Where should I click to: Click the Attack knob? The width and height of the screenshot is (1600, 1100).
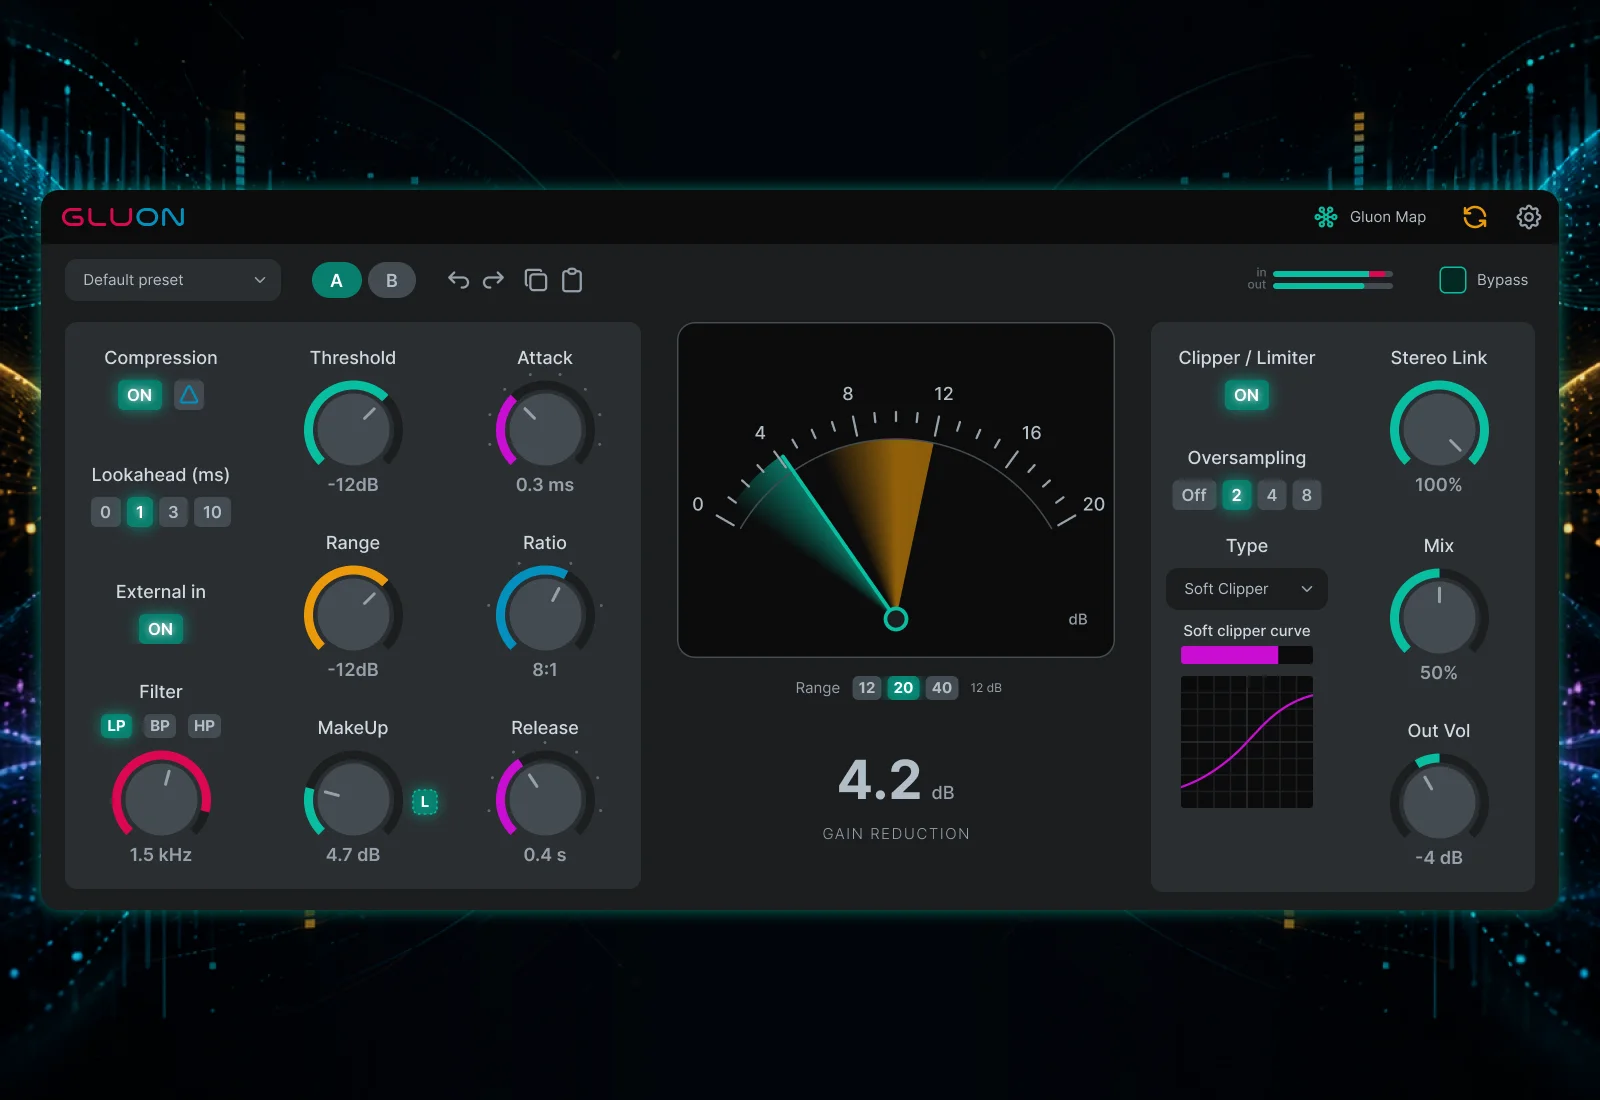click(545, 428)
